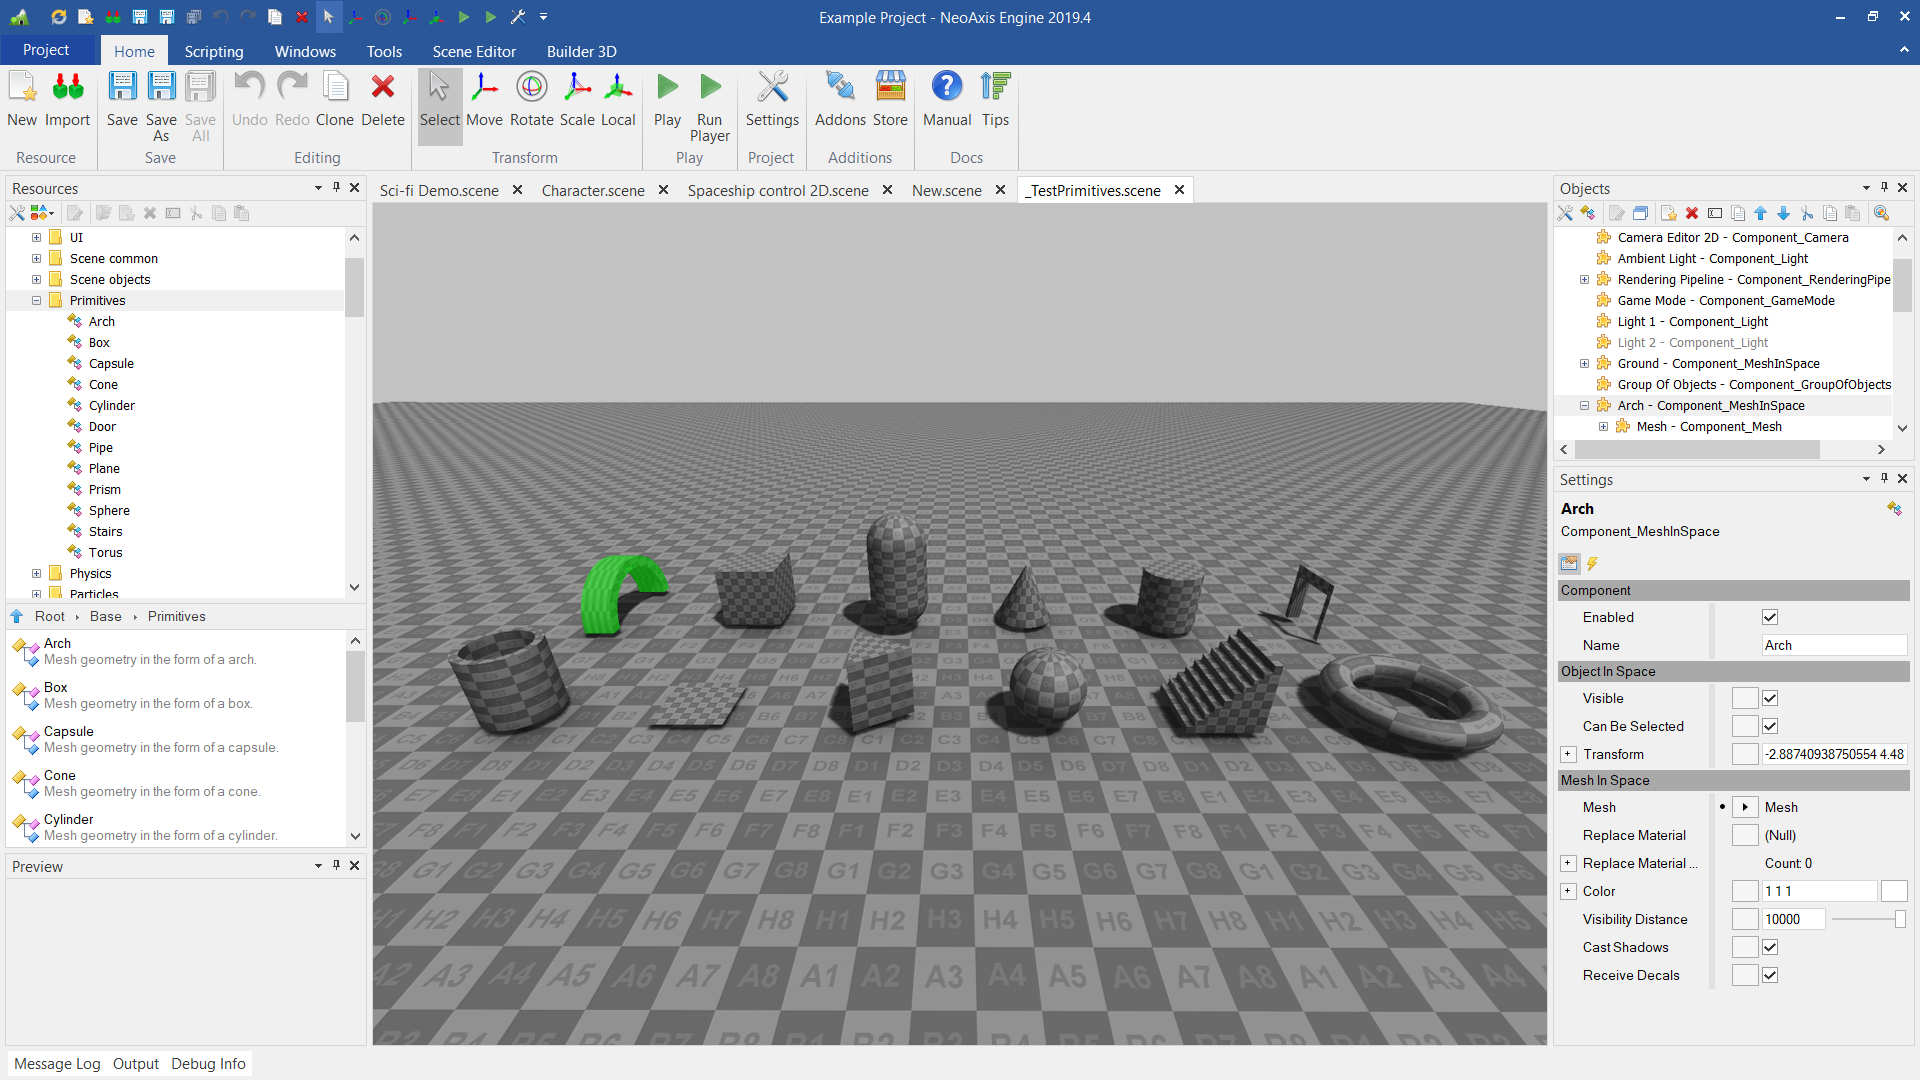Image resolution: width=1920 pixels, height=1080 pixels.
Task: Toggle the Cast Shadows checkbox
Action: click(x=1770, y=947)
